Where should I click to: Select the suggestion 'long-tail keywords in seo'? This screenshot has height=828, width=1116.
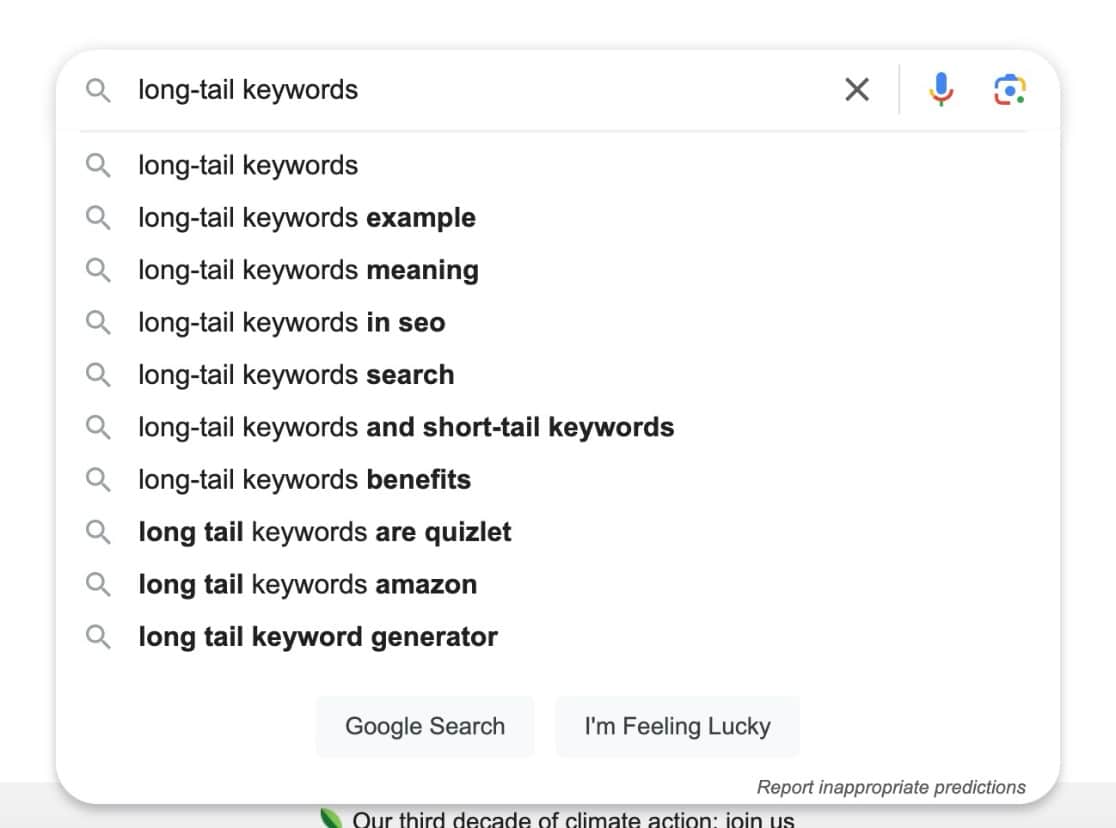[291, 322]
